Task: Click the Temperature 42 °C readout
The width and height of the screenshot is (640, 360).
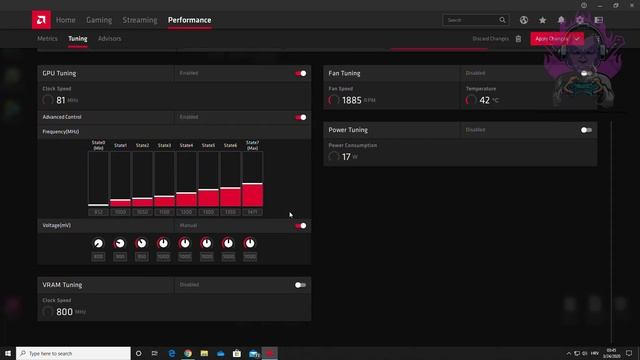Action: click(x=482, y=100)
